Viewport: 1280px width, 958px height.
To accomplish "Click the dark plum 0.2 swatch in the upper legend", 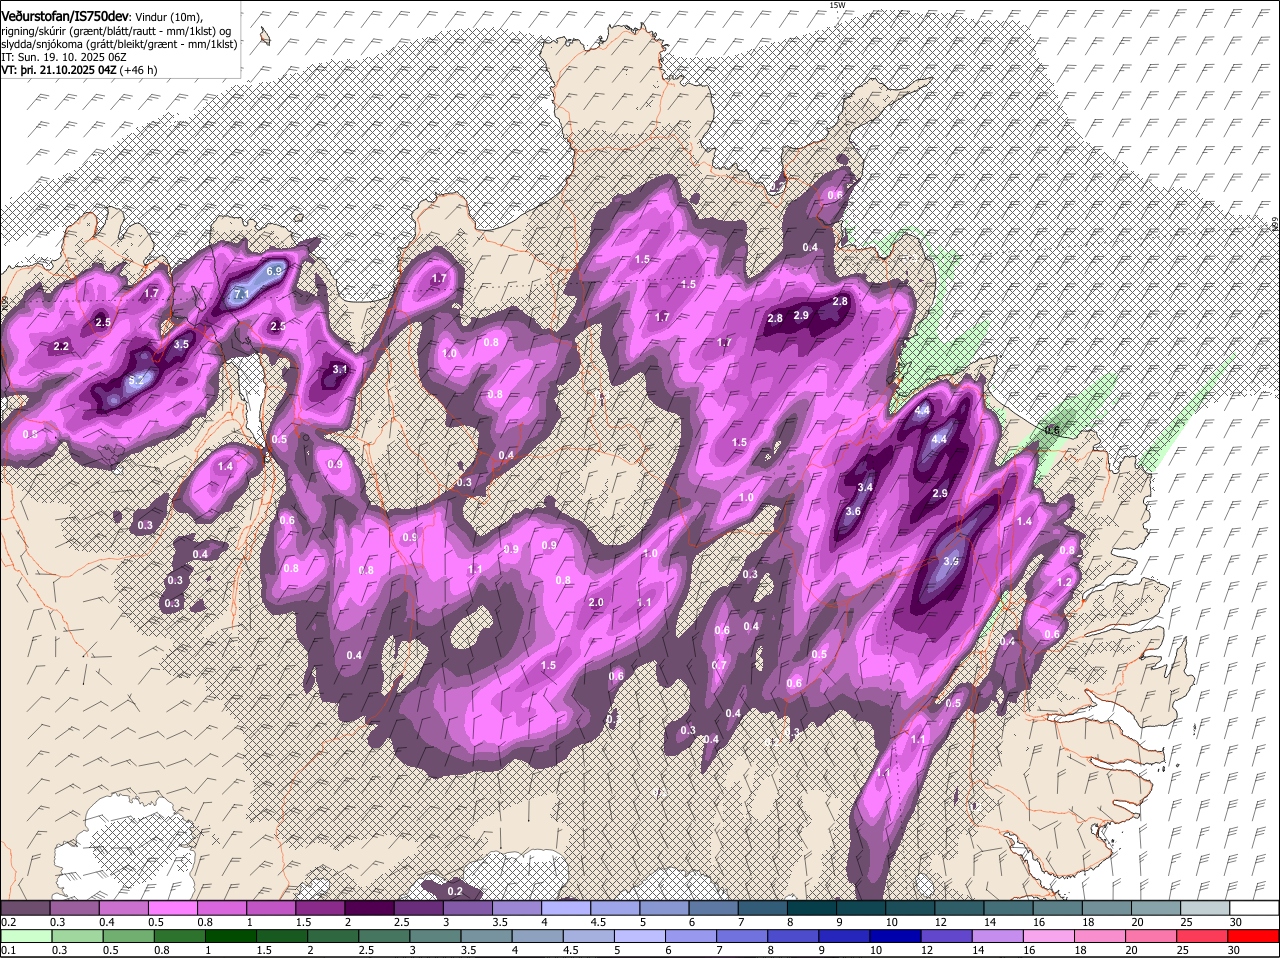I will (25, 907).
